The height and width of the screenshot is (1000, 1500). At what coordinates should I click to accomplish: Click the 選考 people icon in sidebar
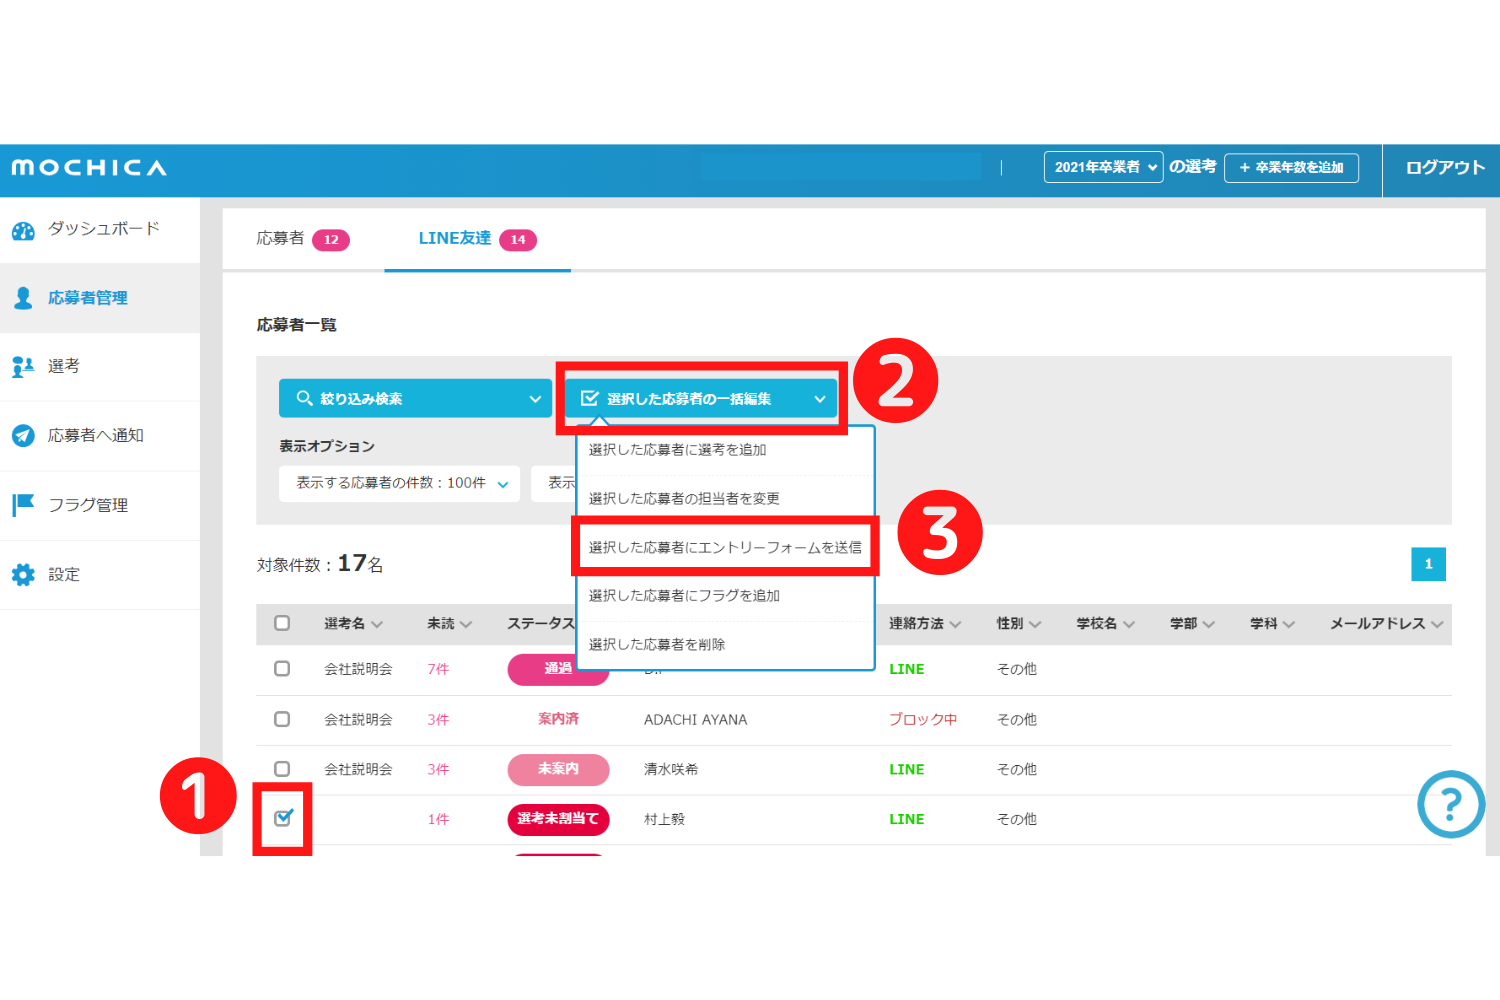(x=23, y=367)
